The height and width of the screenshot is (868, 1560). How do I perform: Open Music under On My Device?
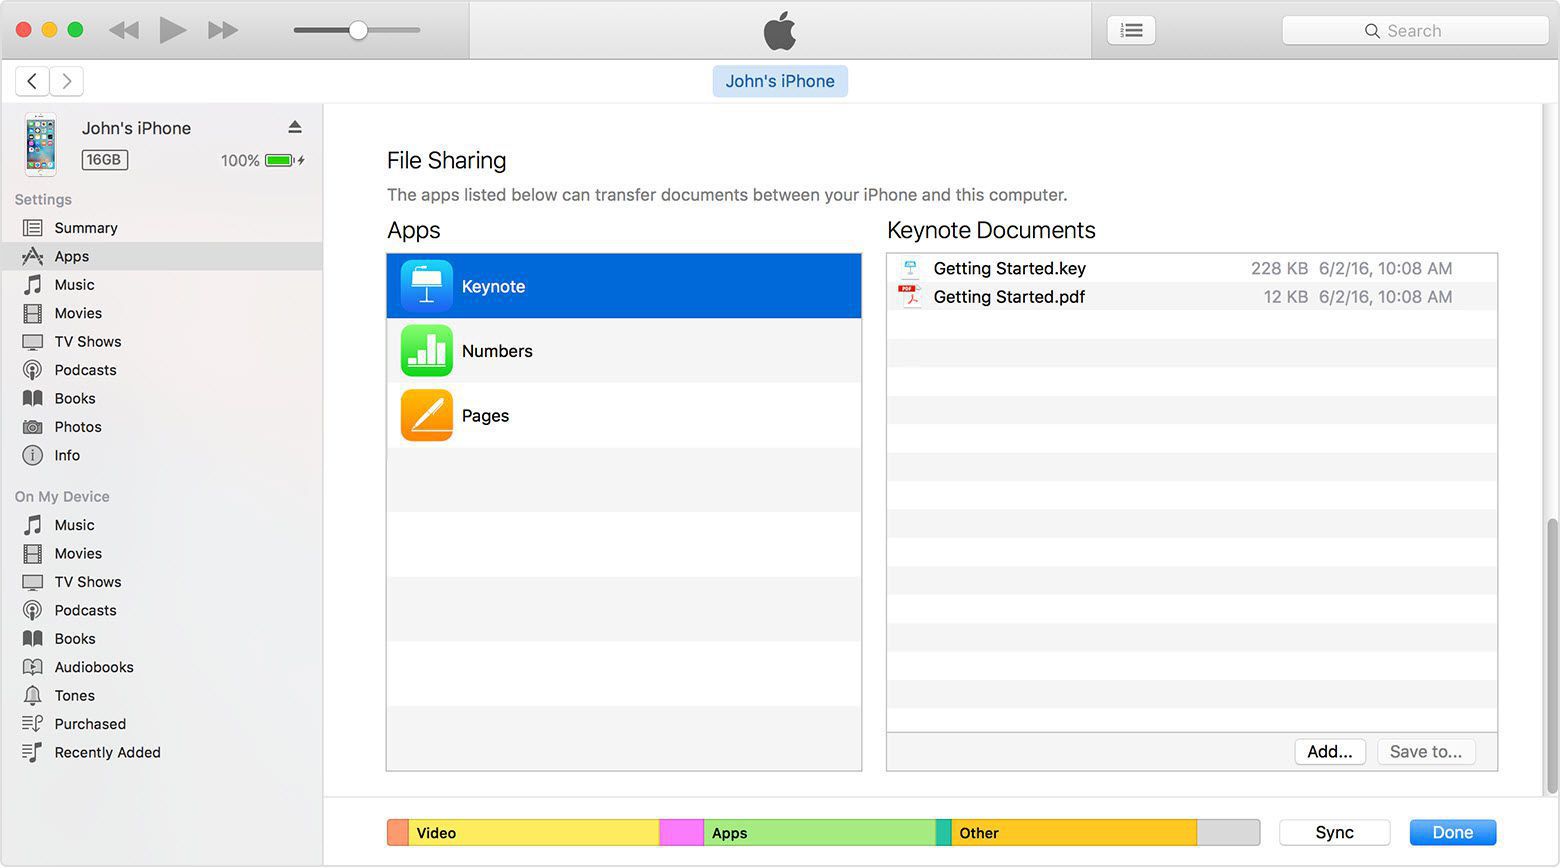click(x=162, y=525)
